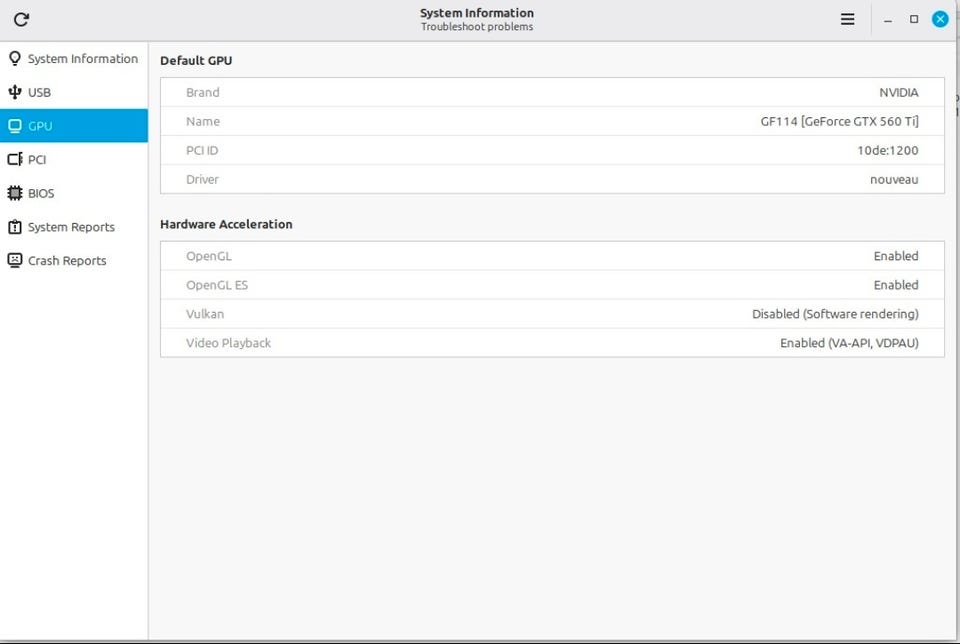
Task: Click the USB trident icon
Action: [x=15, y=92]
